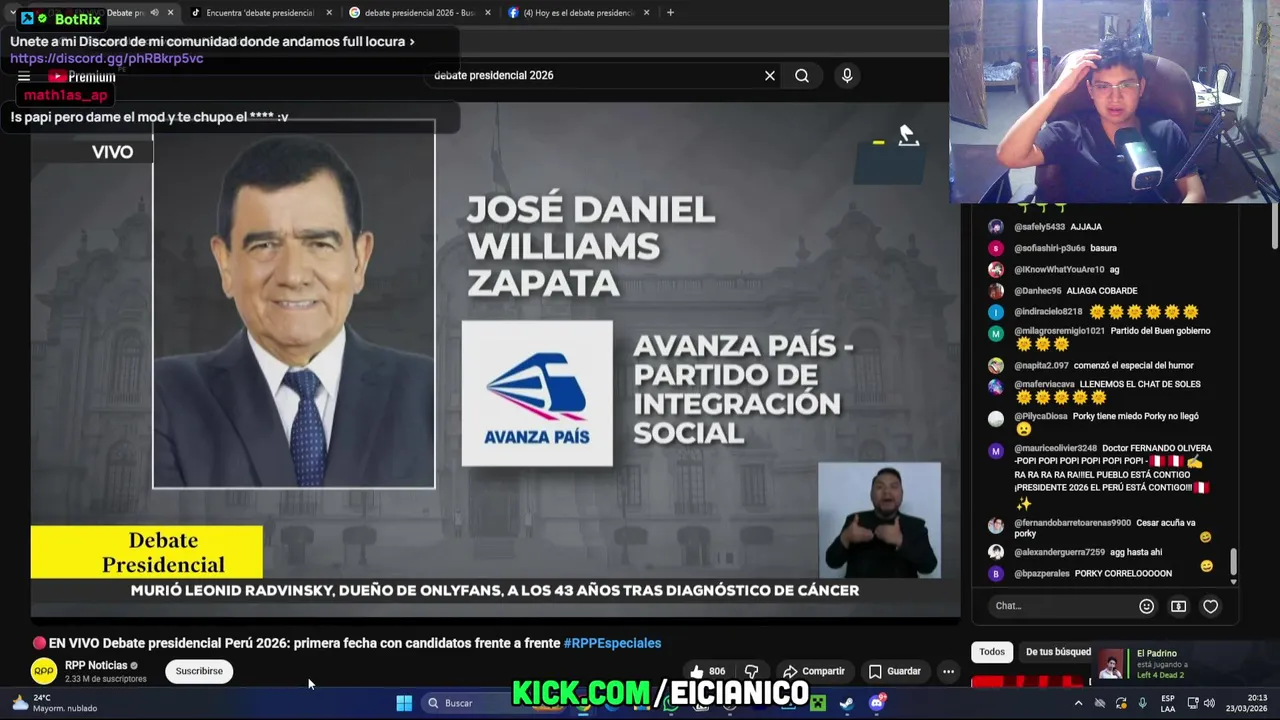Click chat username @indiracielo8218
The image size is (1280, 720).
coord(1048,312)
